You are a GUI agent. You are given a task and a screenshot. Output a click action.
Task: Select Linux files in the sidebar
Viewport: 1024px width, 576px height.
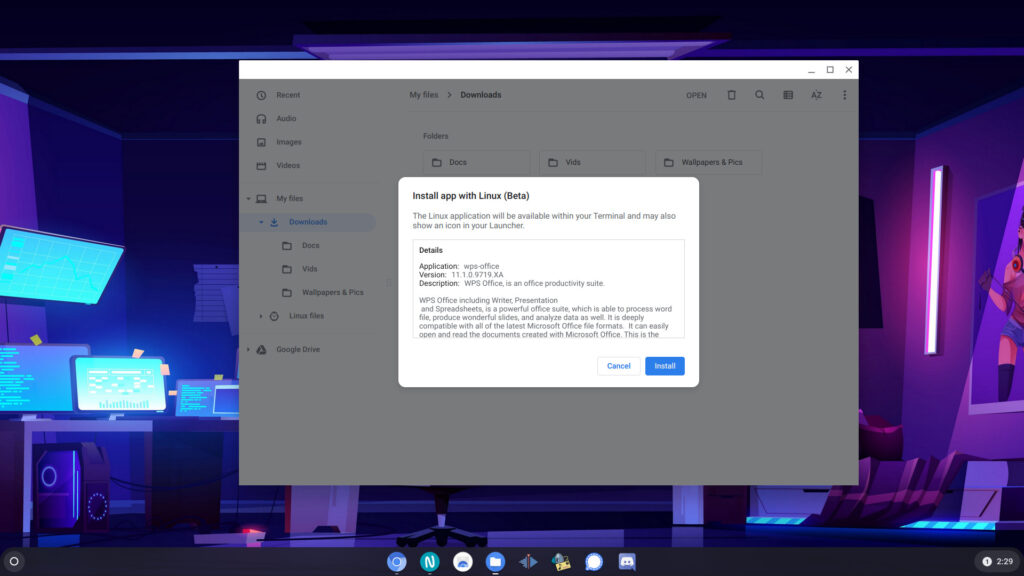click(x=306, y=316)
